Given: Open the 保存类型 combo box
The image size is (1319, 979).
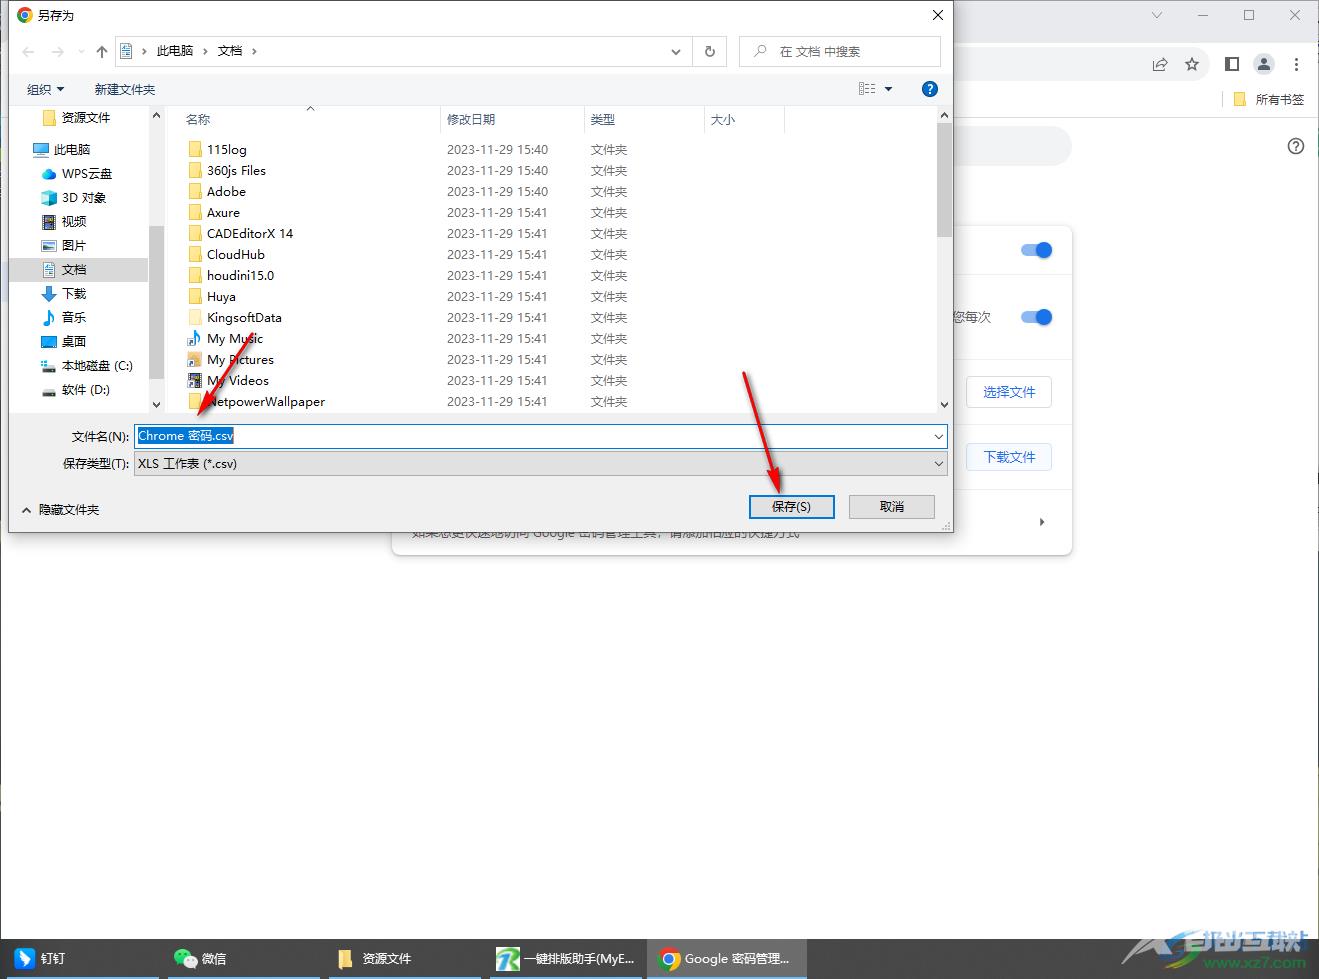Looking at the screenshot, I should [x=541, y=463].
